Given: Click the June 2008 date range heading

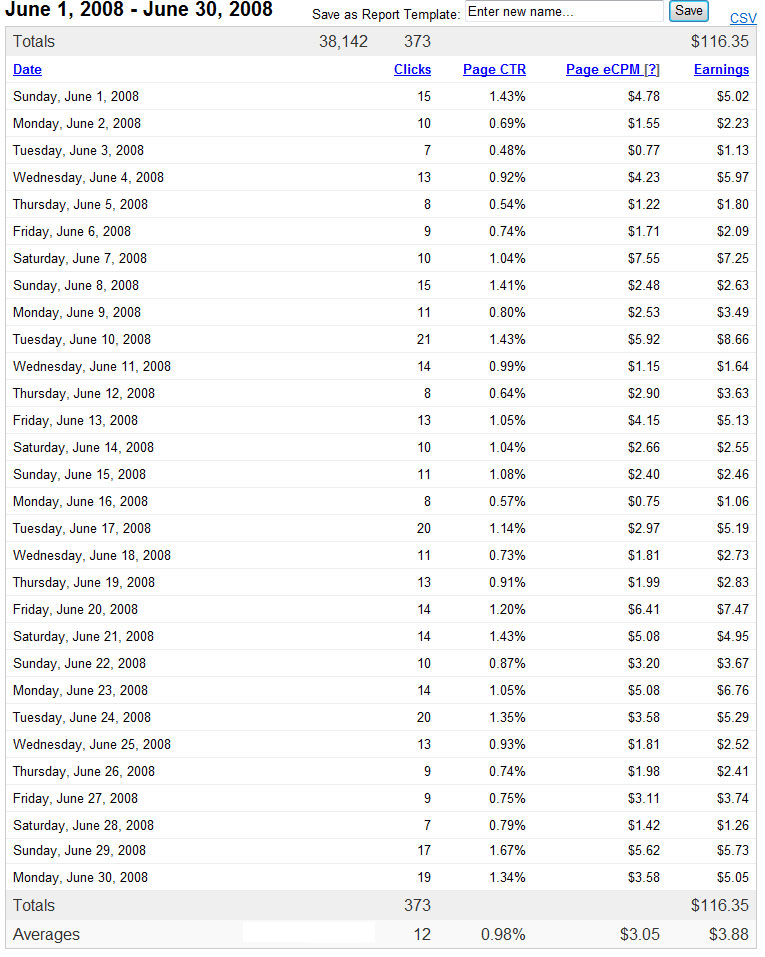Looking at the screenshot, I should (139, 11).
